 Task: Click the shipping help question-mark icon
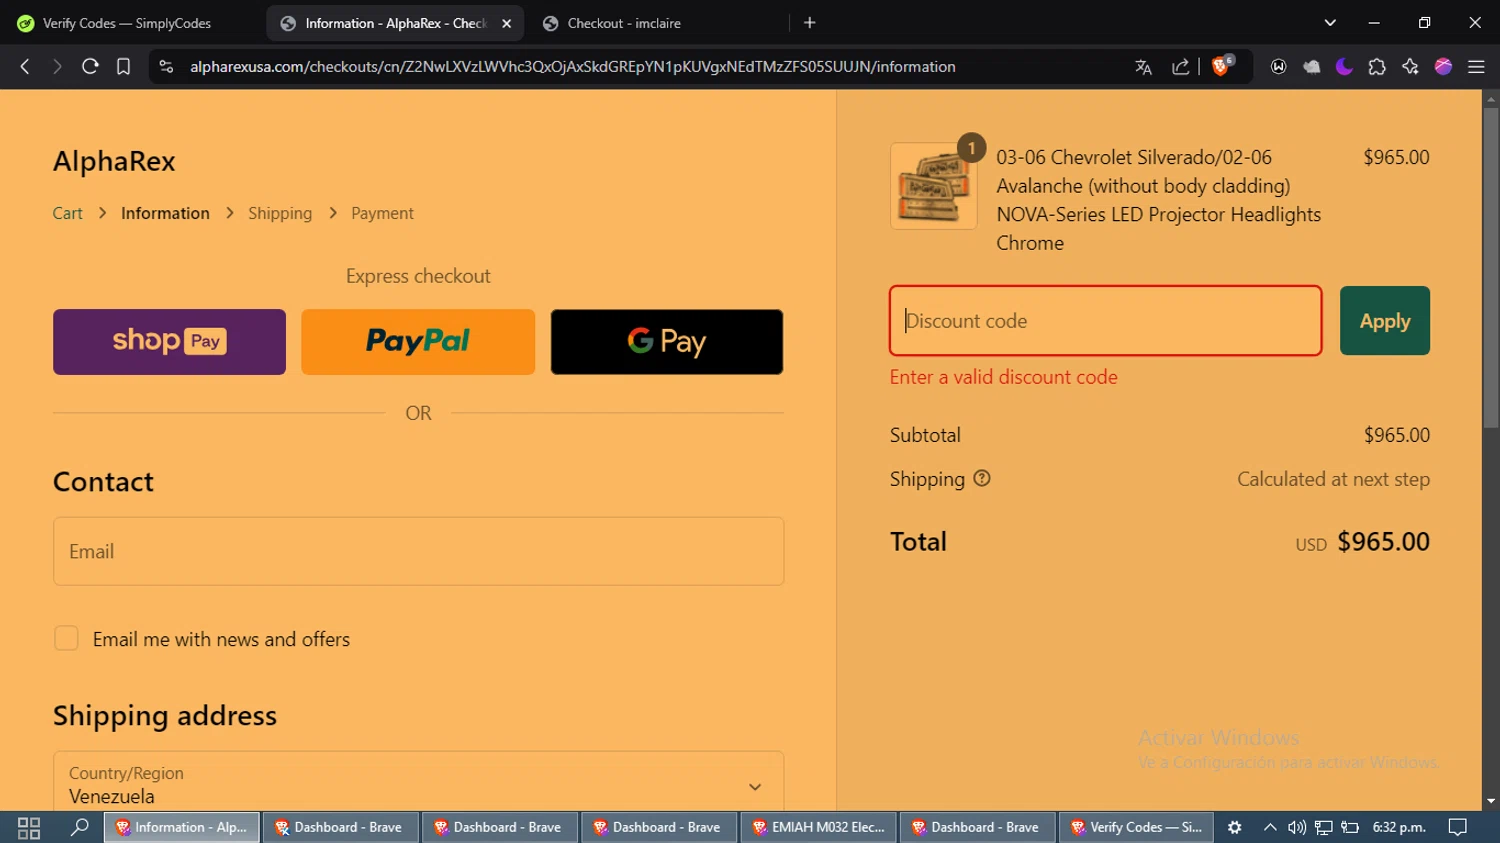click(982, 478)
